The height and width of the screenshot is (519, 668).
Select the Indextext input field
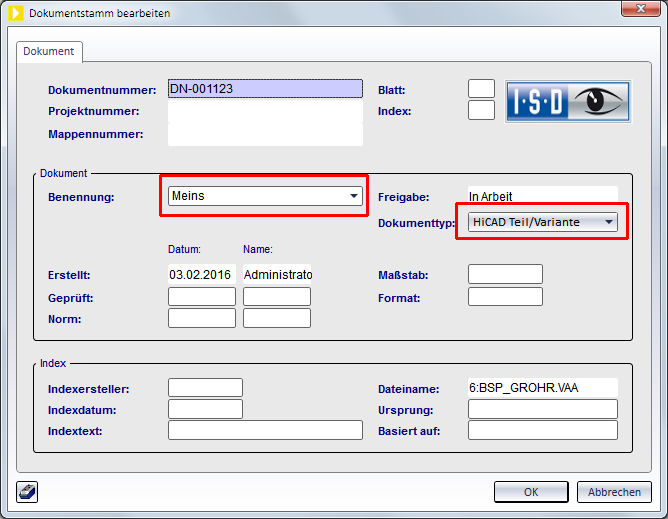point(265,431)
